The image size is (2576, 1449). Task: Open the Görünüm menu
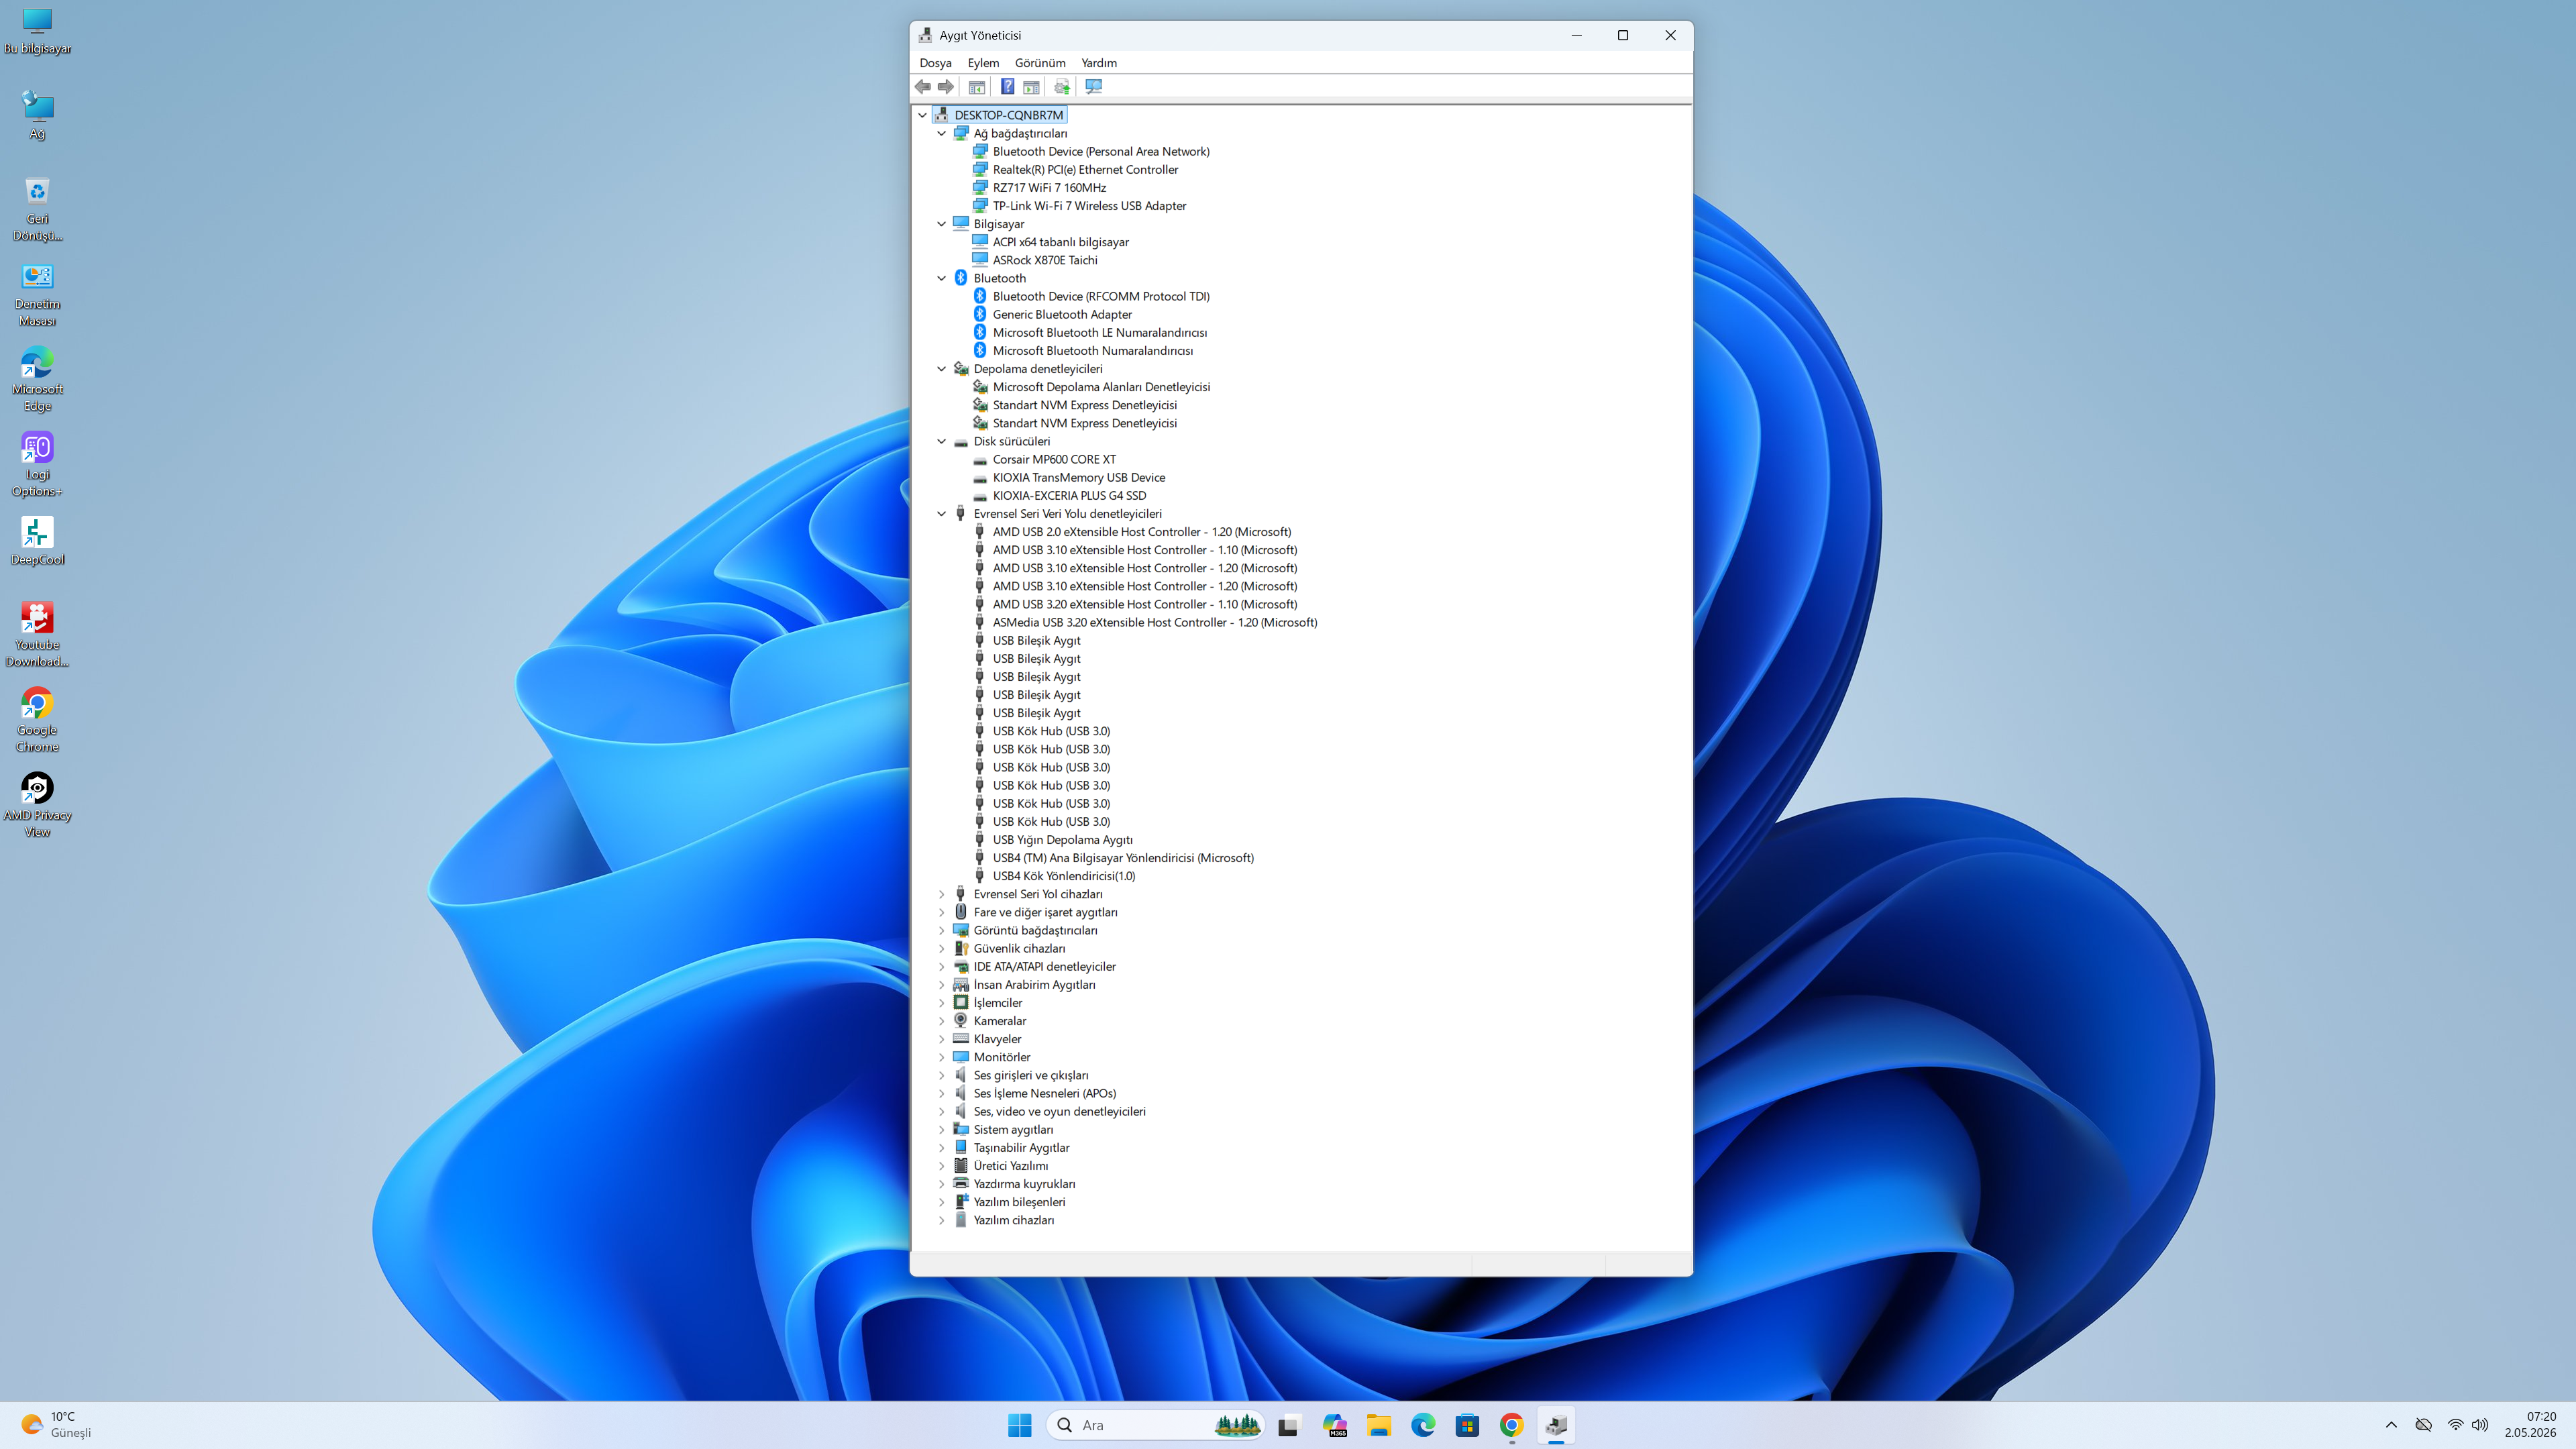1040,63
